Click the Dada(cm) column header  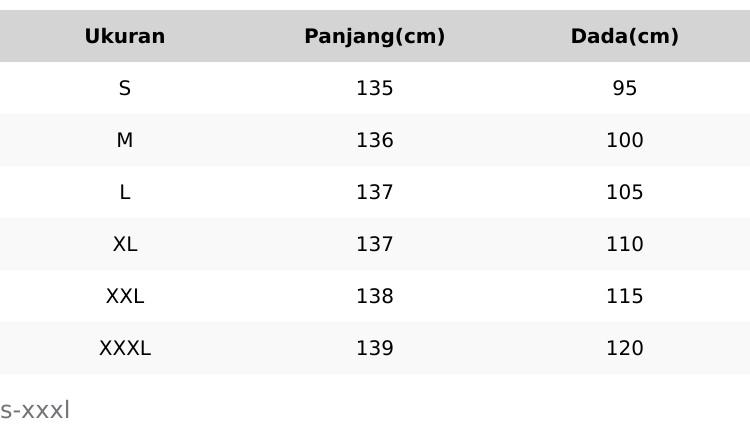pos(624,37)
